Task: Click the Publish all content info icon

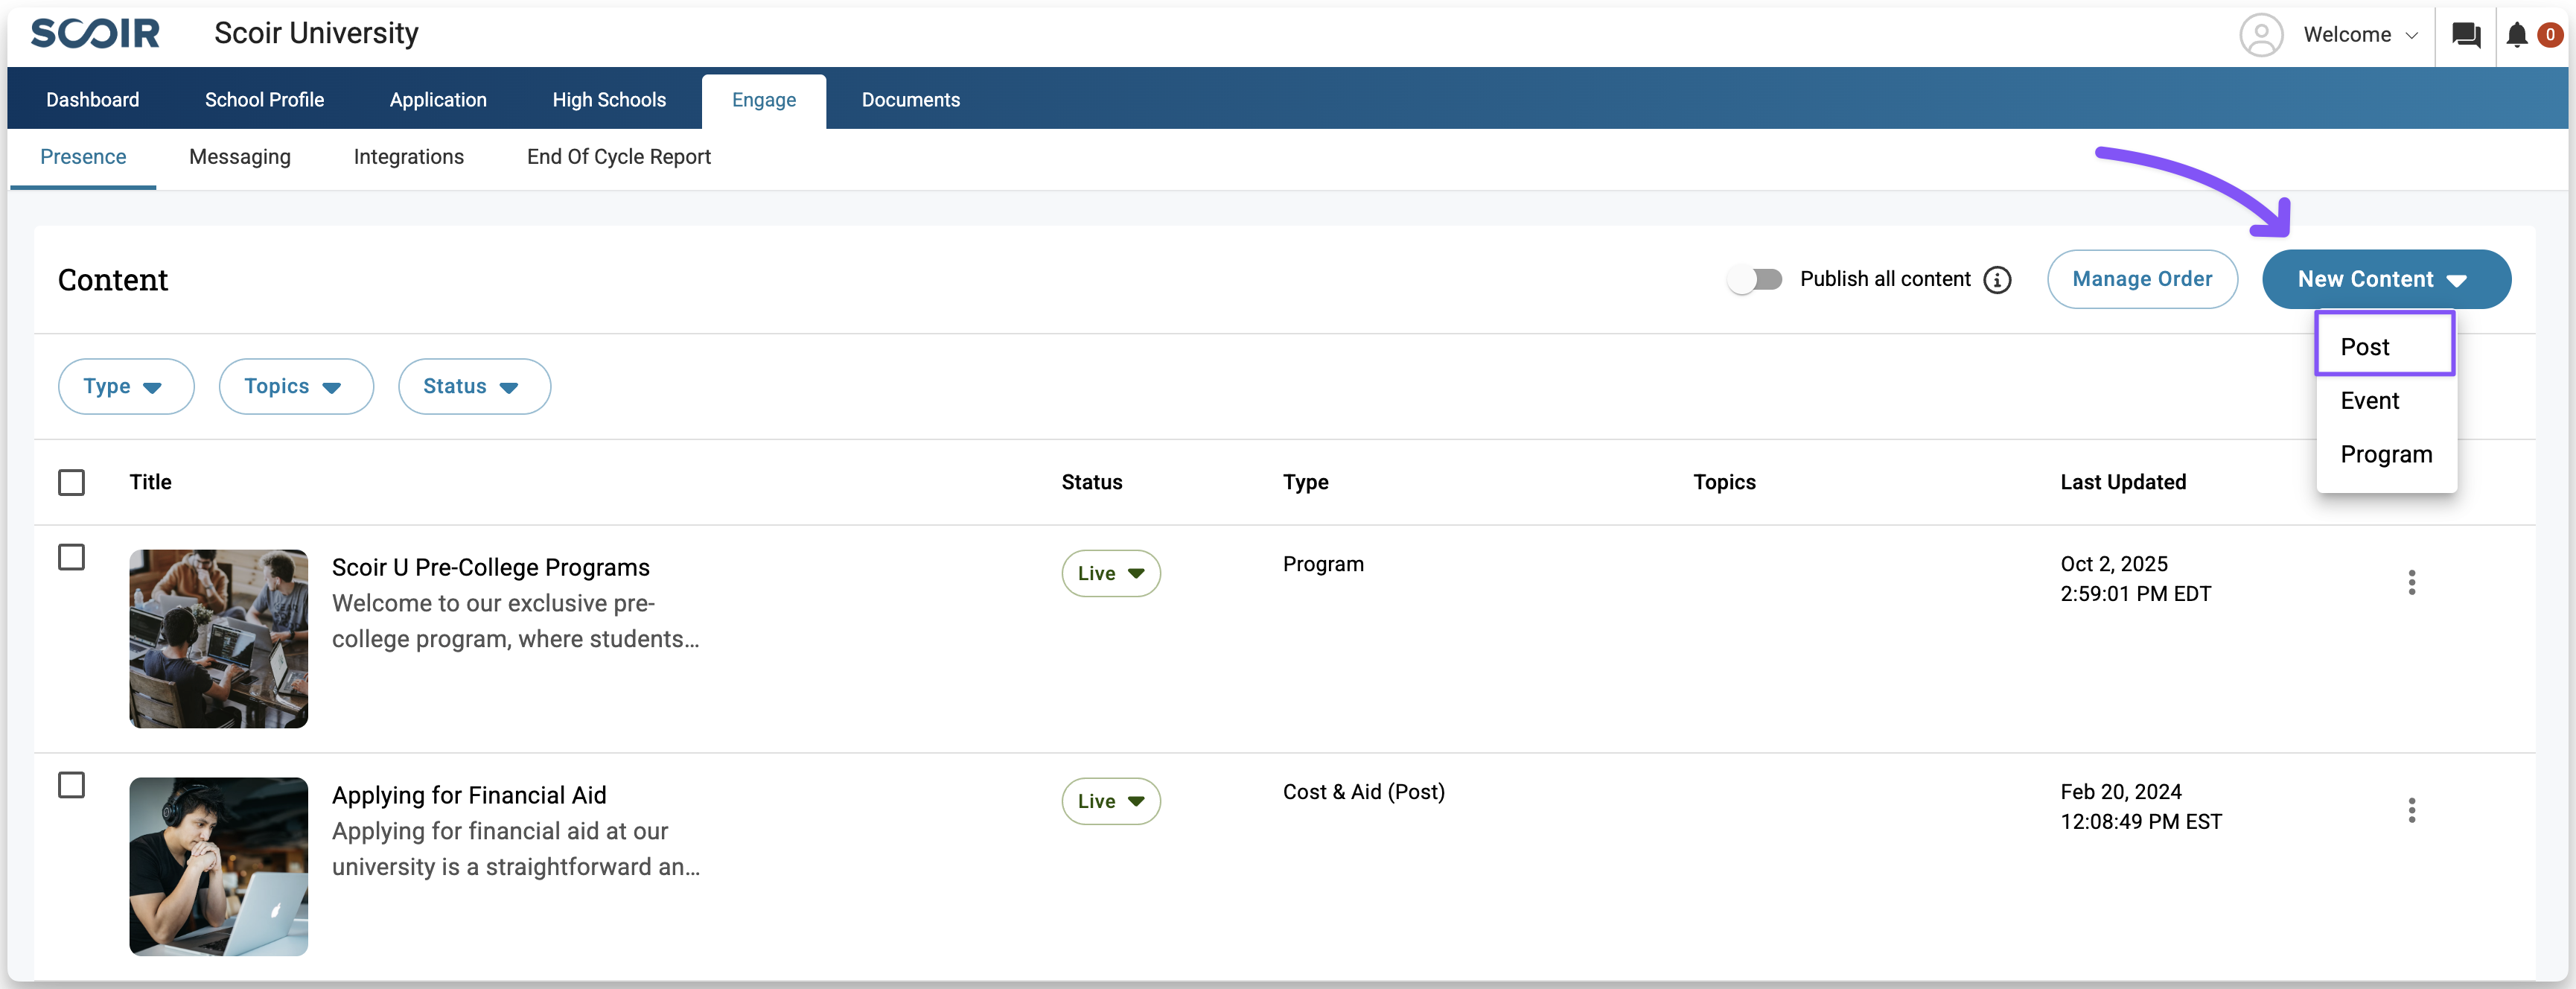Action: click(x=1997, y=280)
